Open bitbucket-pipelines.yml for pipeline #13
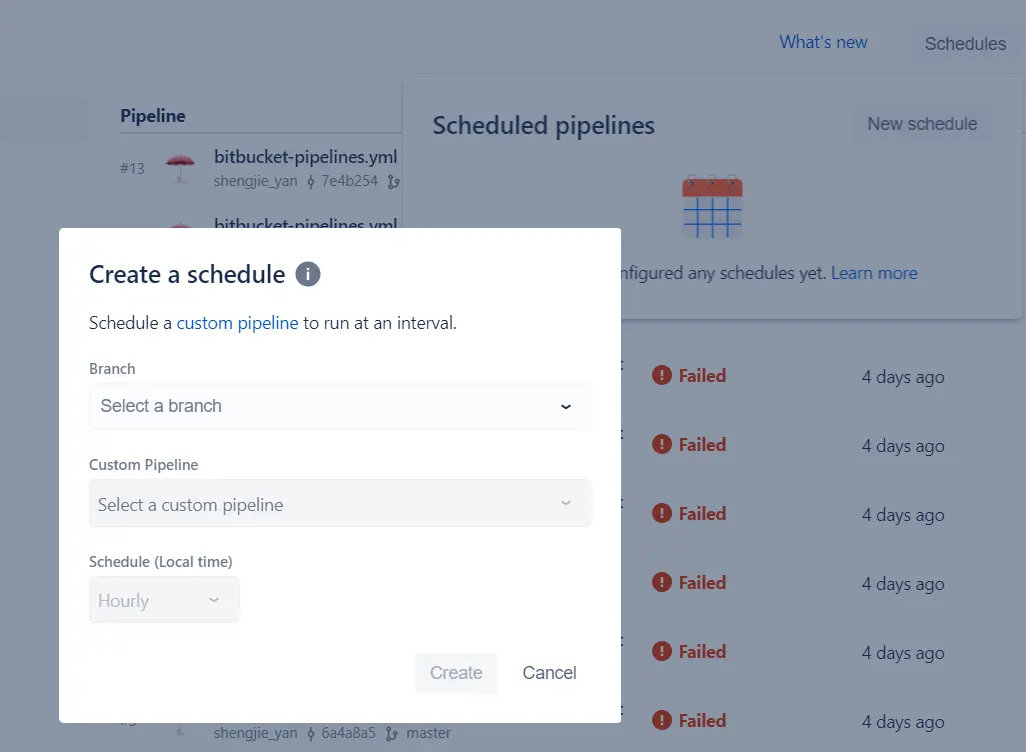1026x752 pixels. pos(306,157)
